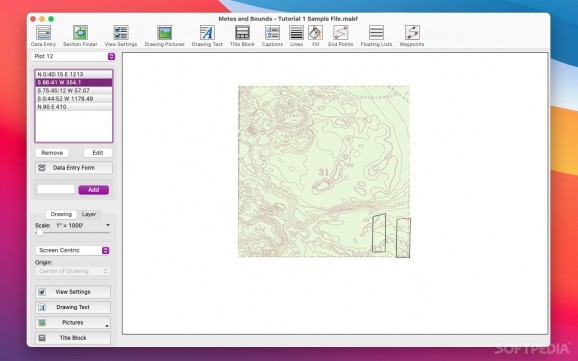Select call S 86:41 W 354.1
The image size is (578, 361).
click(x=74, y=82)
